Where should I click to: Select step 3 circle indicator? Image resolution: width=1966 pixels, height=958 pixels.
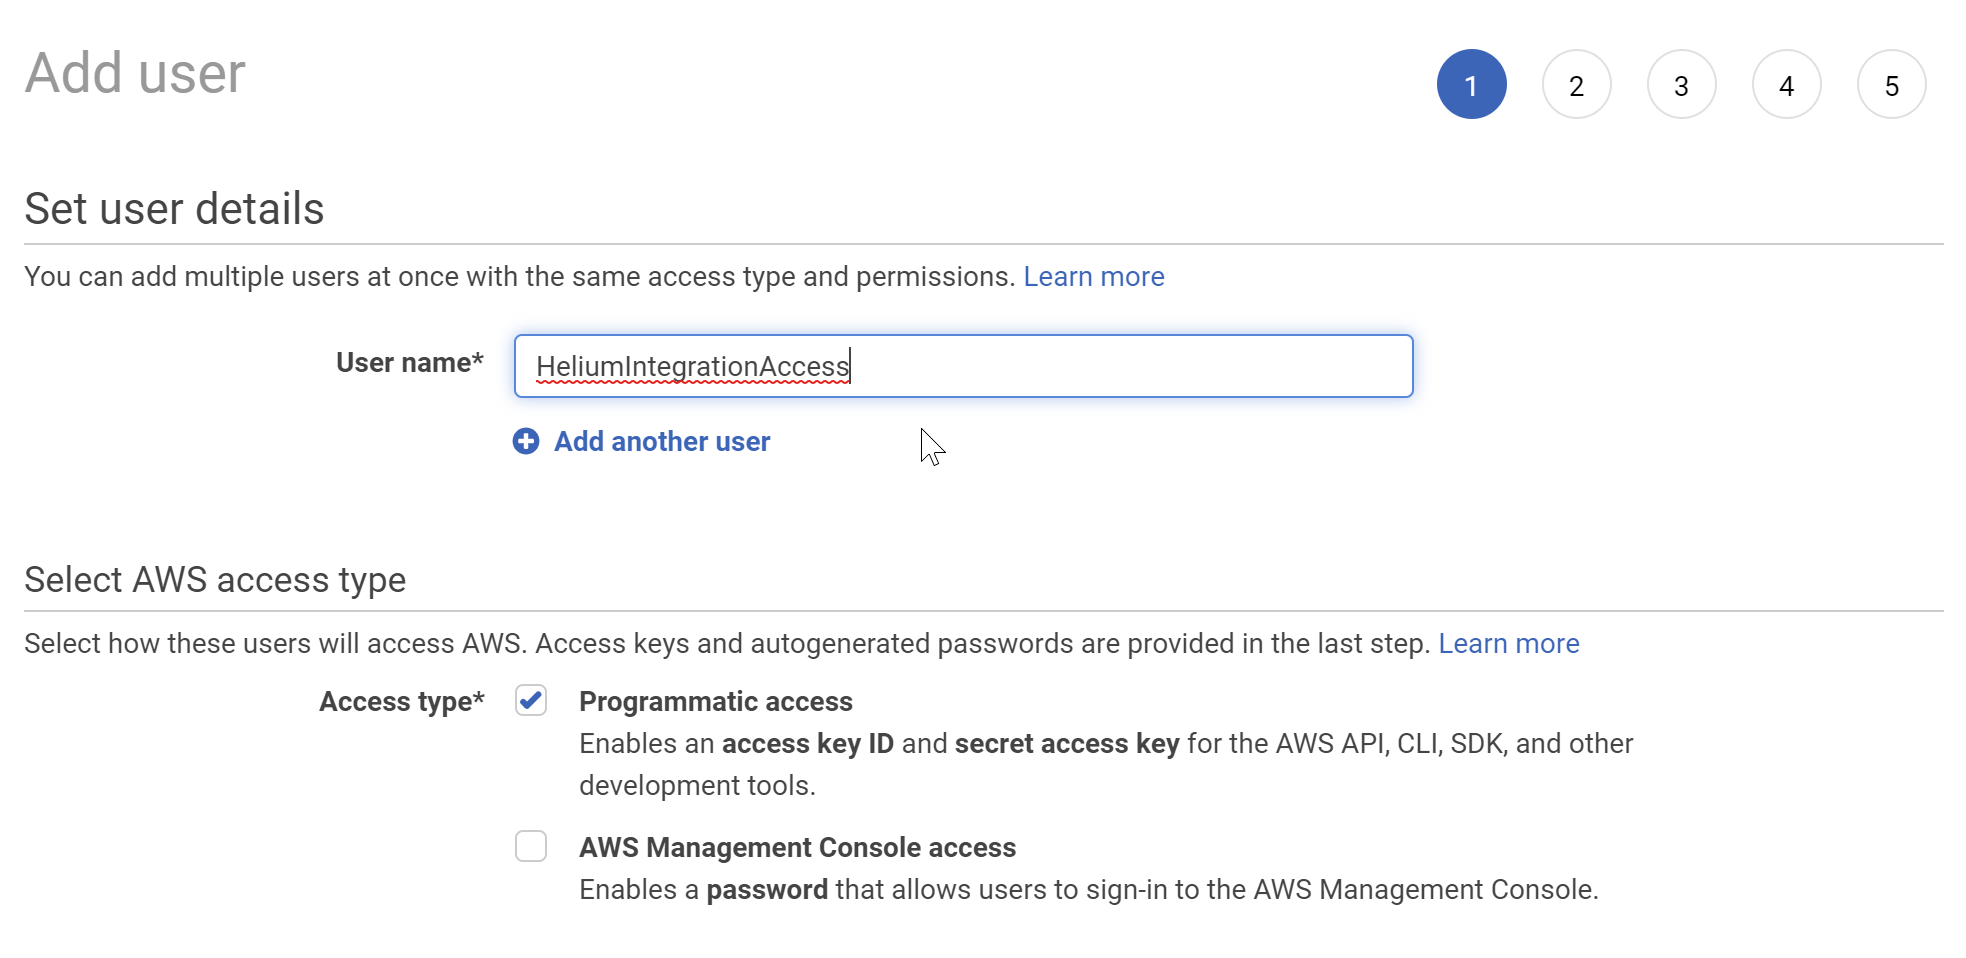(1681, 85)
